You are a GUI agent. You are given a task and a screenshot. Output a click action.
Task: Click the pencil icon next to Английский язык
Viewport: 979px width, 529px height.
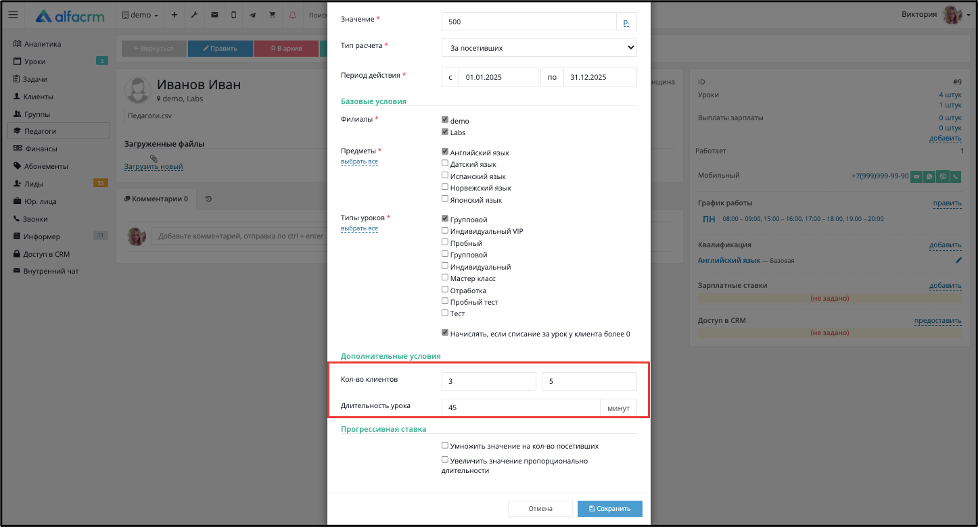(x=958, y=260)
